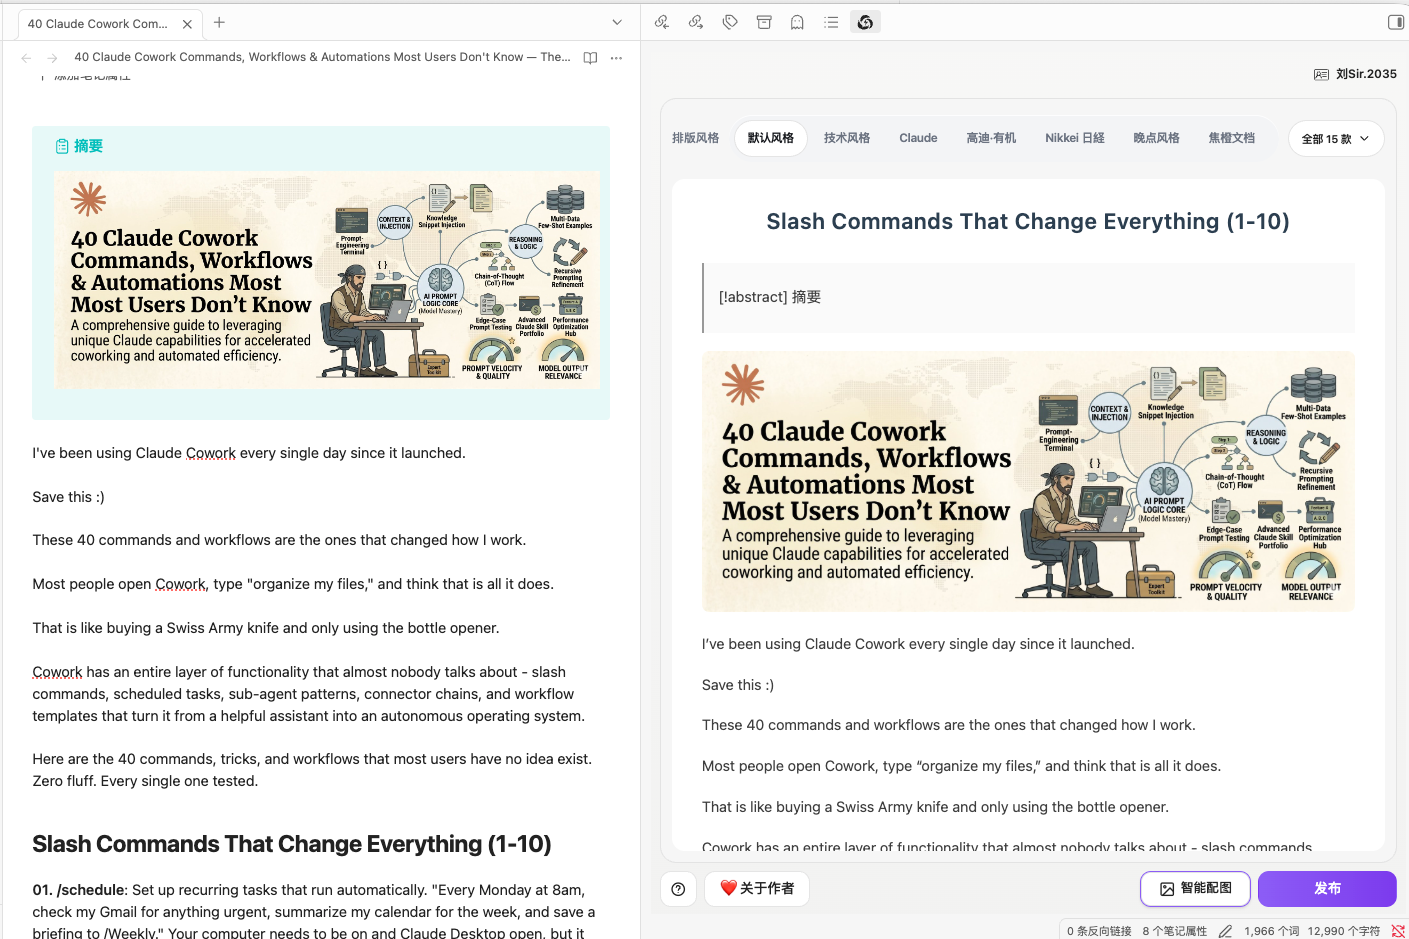Click the note title in the header

pyautogui.click(x=322, y=57)
